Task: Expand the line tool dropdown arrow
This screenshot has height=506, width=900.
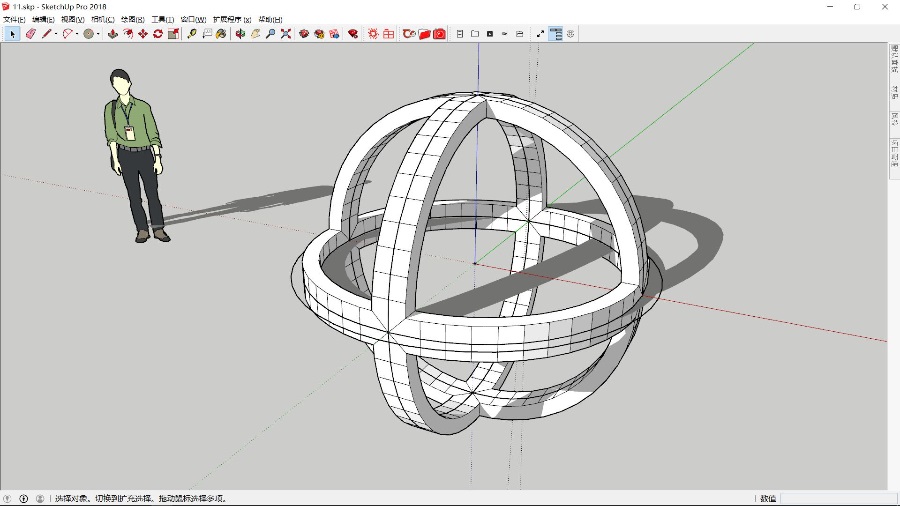Action: (55, 34)
